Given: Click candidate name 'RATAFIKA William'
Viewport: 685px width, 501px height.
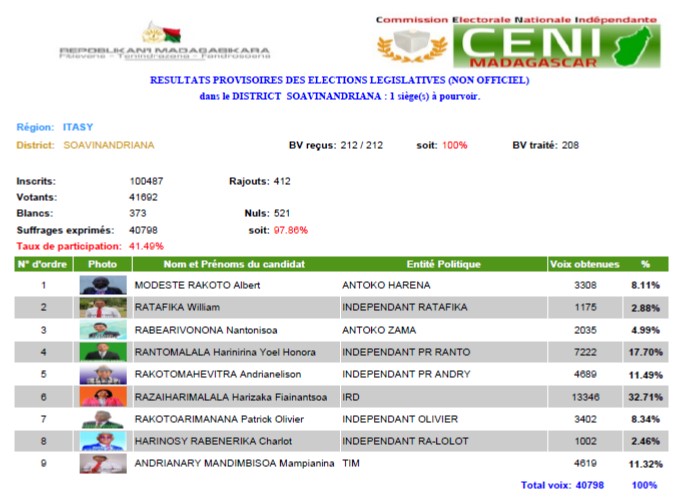Looking at the screenshot, I should pyautogui.click(x=177, y=308).
